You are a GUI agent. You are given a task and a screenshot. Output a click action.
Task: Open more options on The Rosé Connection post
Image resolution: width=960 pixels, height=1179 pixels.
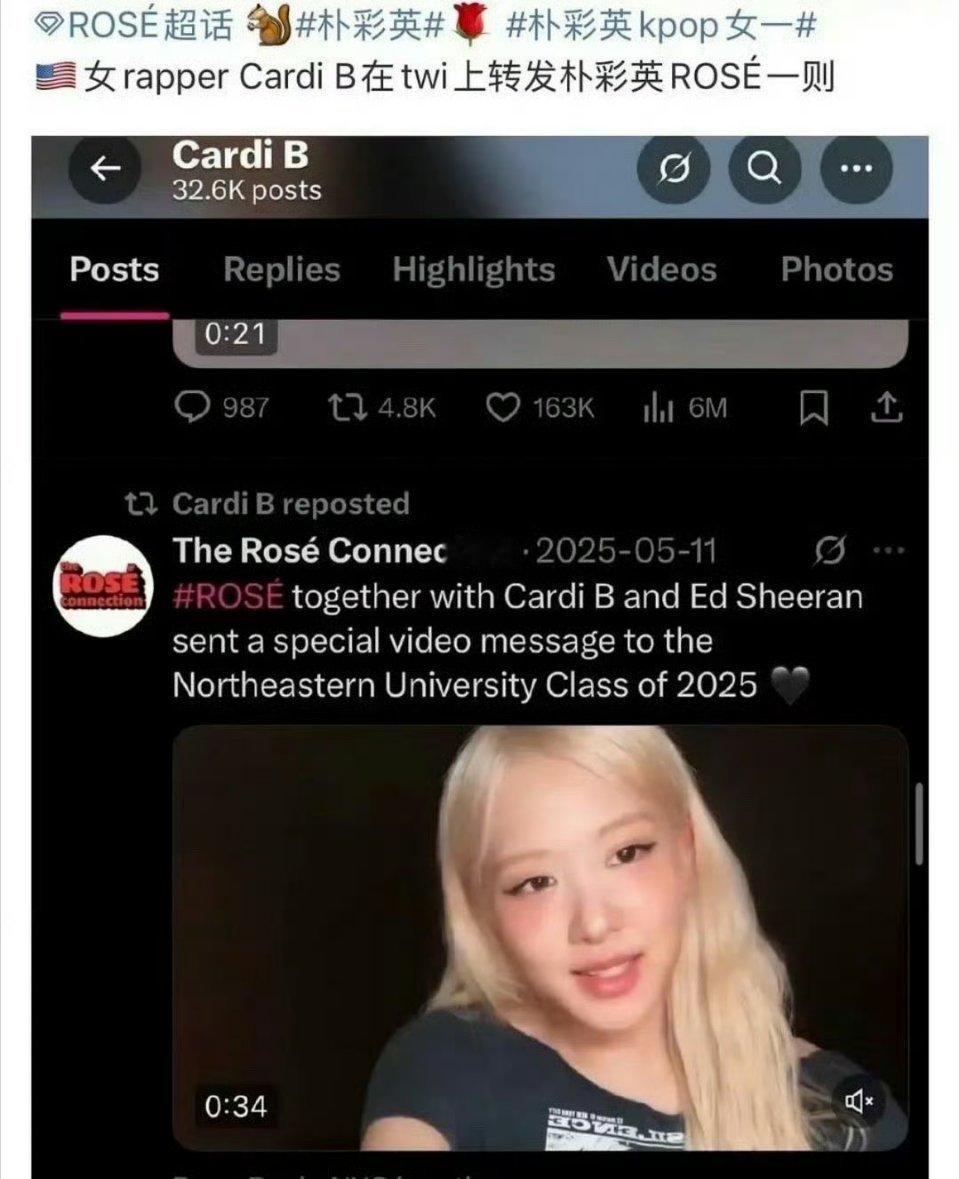click(889, 551)
